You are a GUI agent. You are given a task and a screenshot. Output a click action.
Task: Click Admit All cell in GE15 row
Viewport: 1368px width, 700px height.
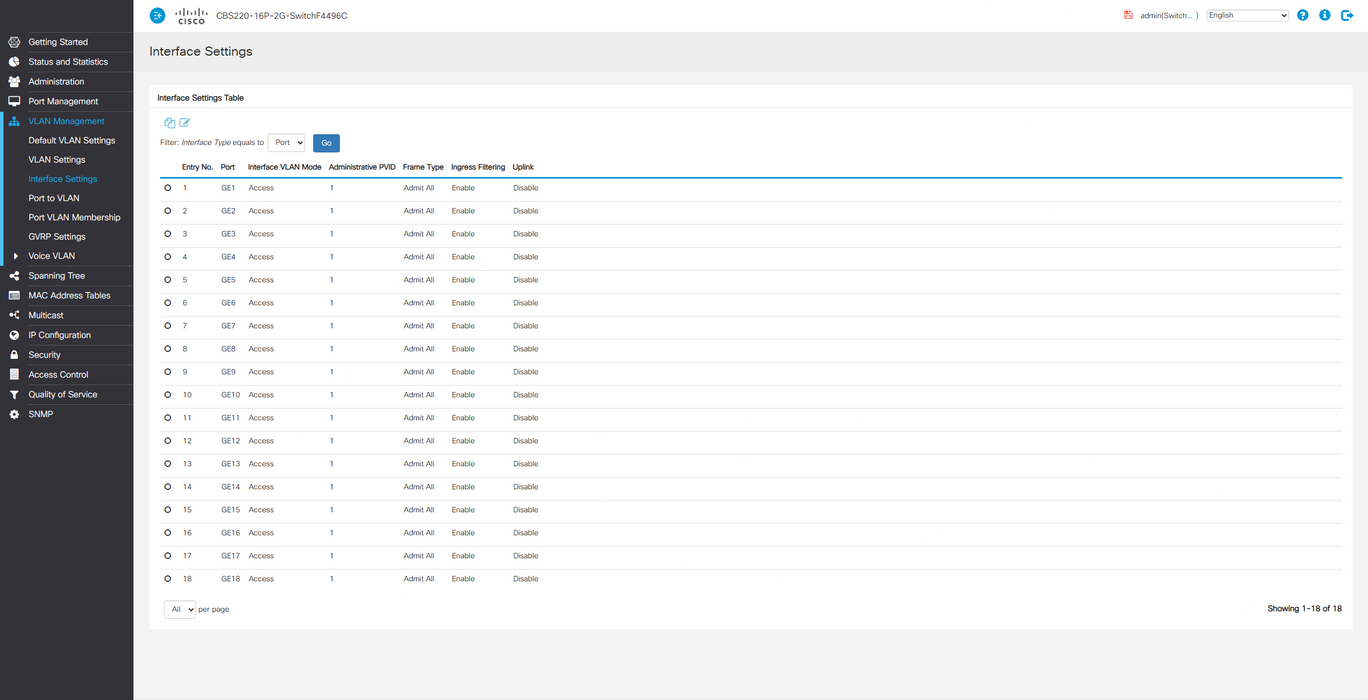tap(419, 510)
